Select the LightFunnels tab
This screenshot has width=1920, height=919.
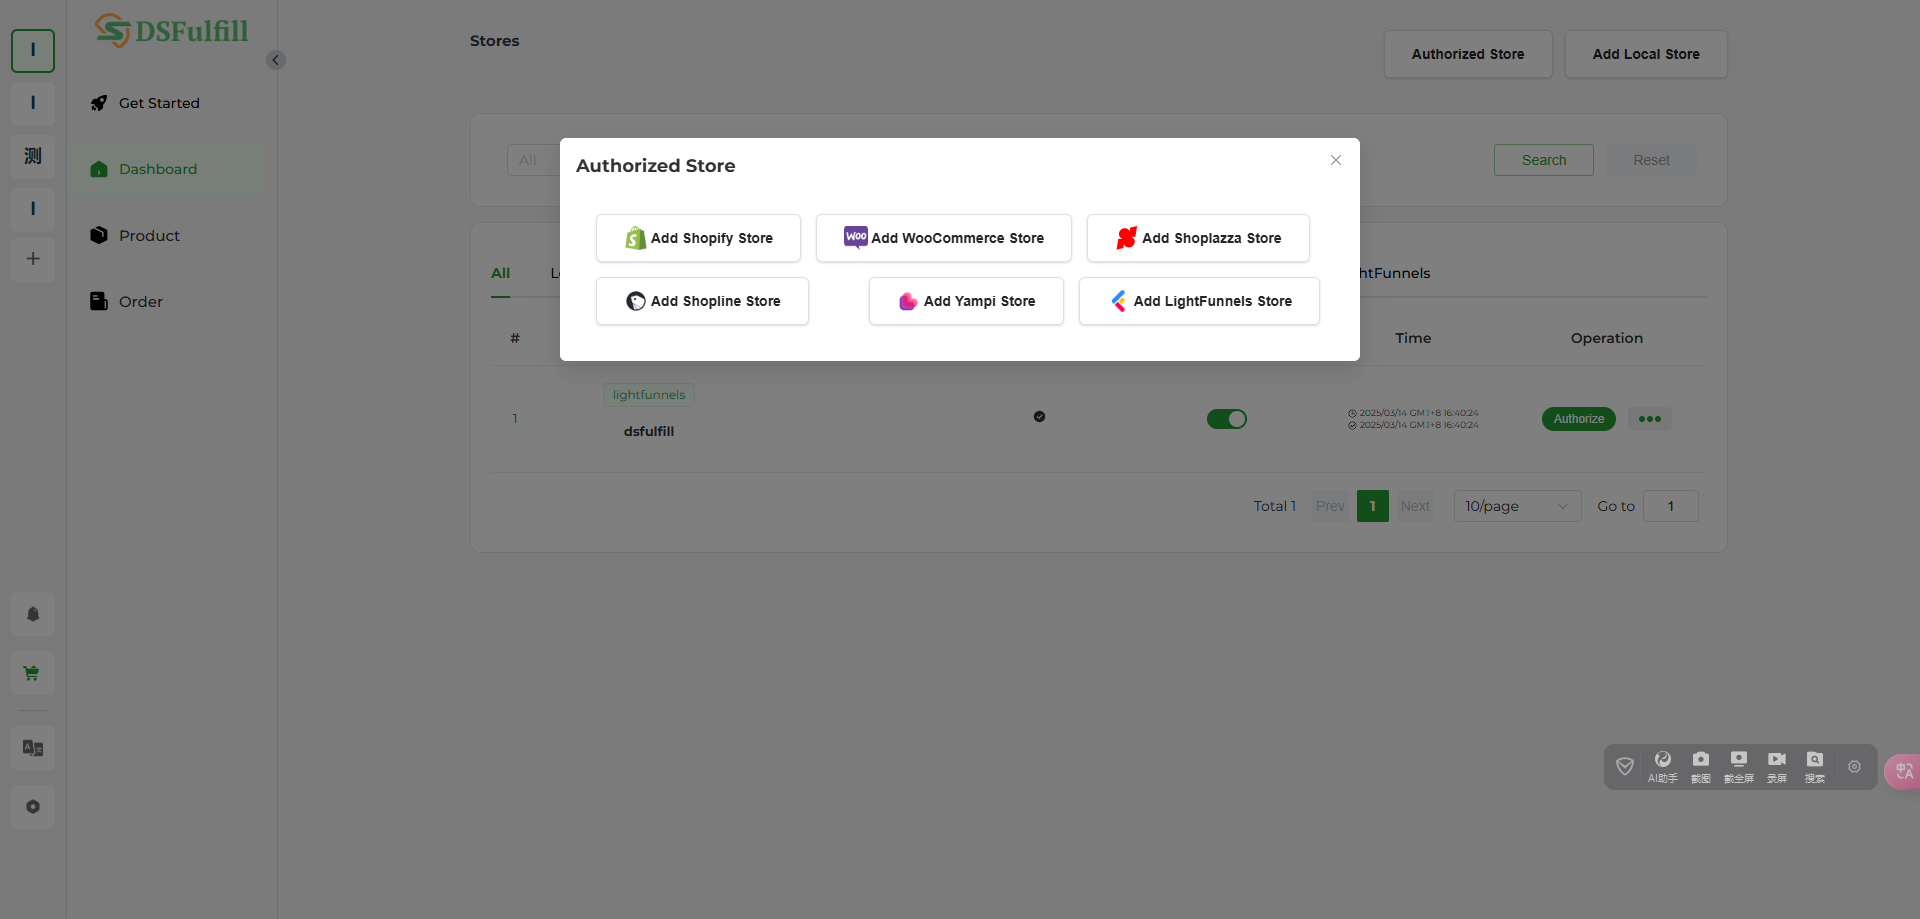(x=1394, y=273)
